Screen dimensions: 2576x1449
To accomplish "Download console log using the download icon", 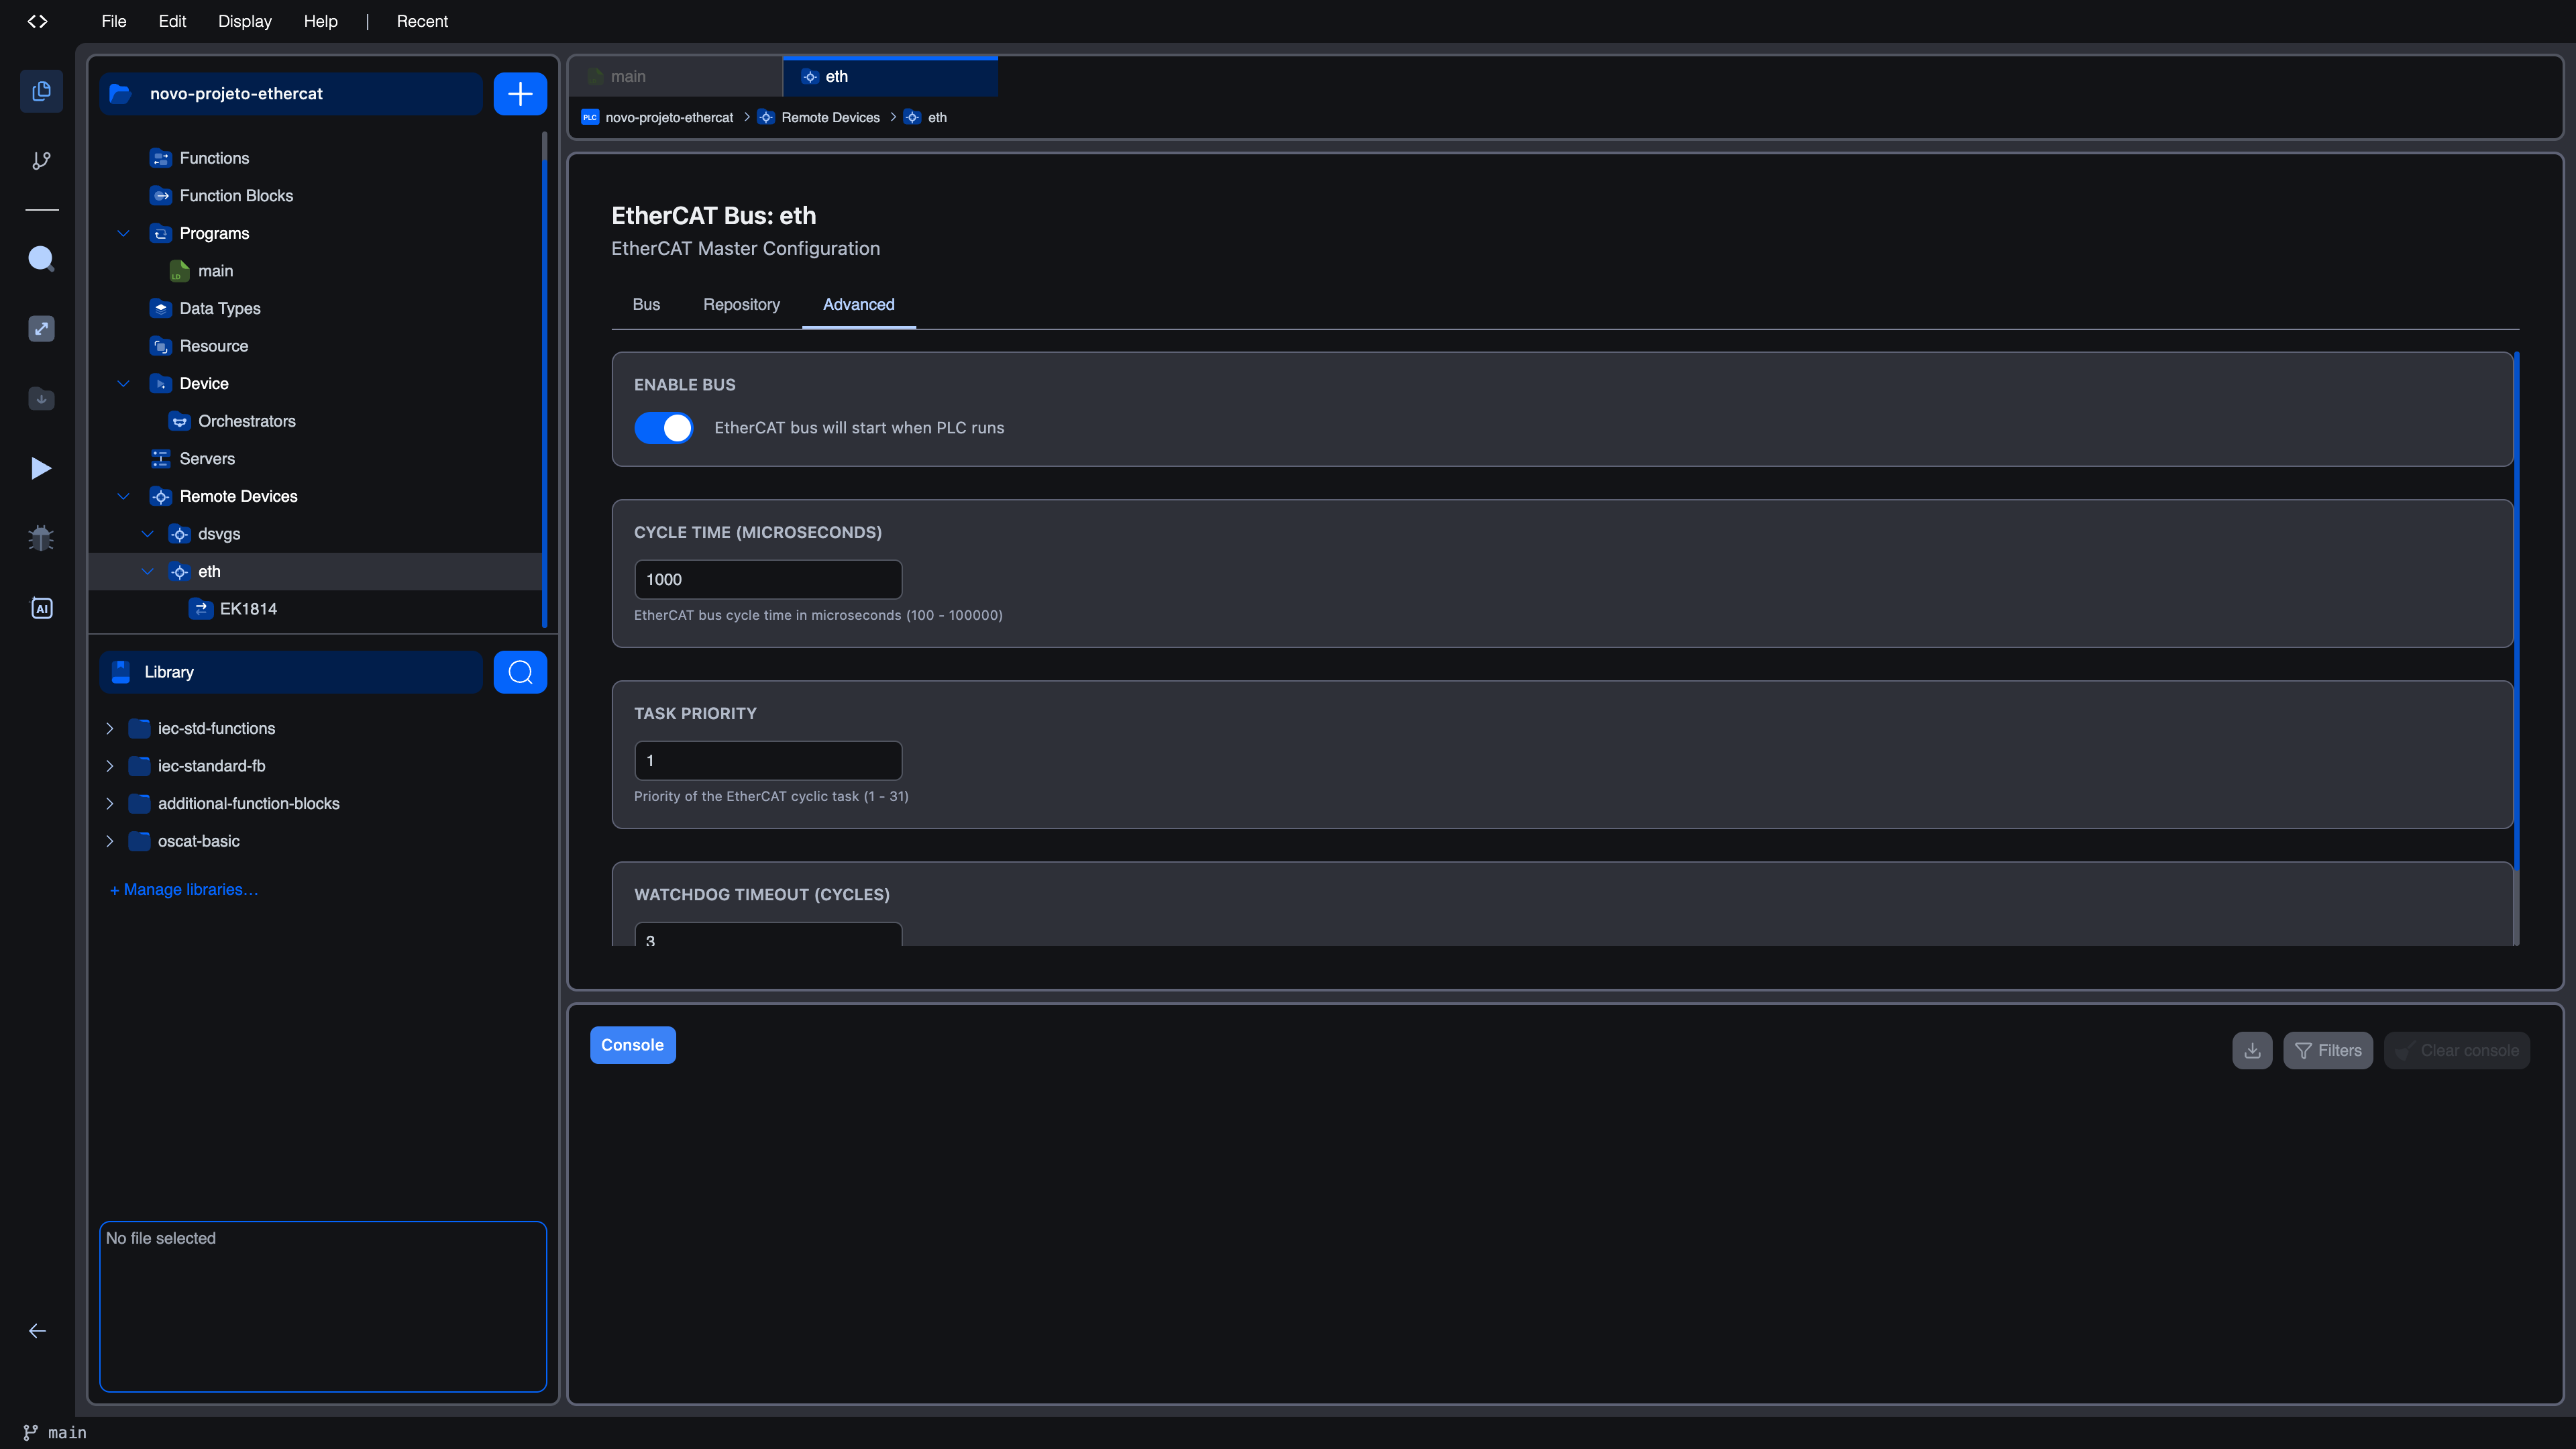I will click(x=2252, y=1050).
